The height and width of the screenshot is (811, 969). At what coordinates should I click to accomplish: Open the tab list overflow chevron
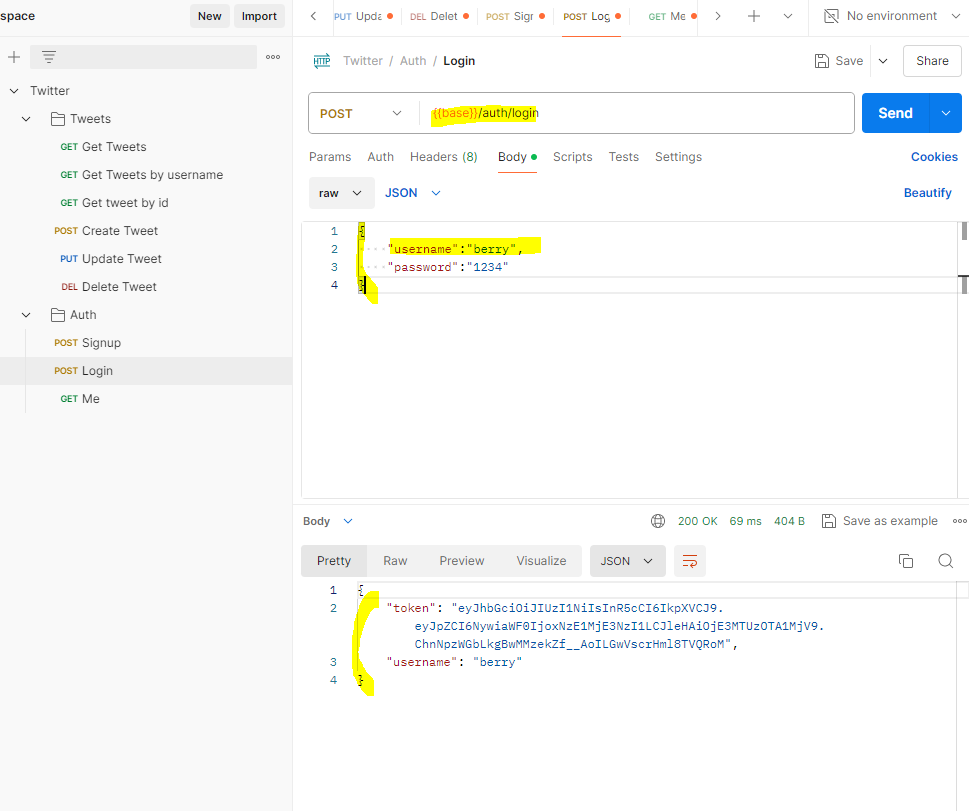click(x=787, y=16)
